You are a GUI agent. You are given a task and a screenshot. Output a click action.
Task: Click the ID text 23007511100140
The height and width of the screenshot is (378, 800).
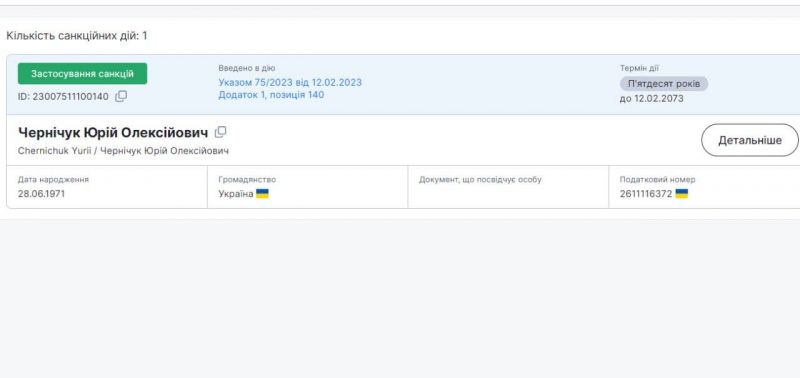[70, 96]
